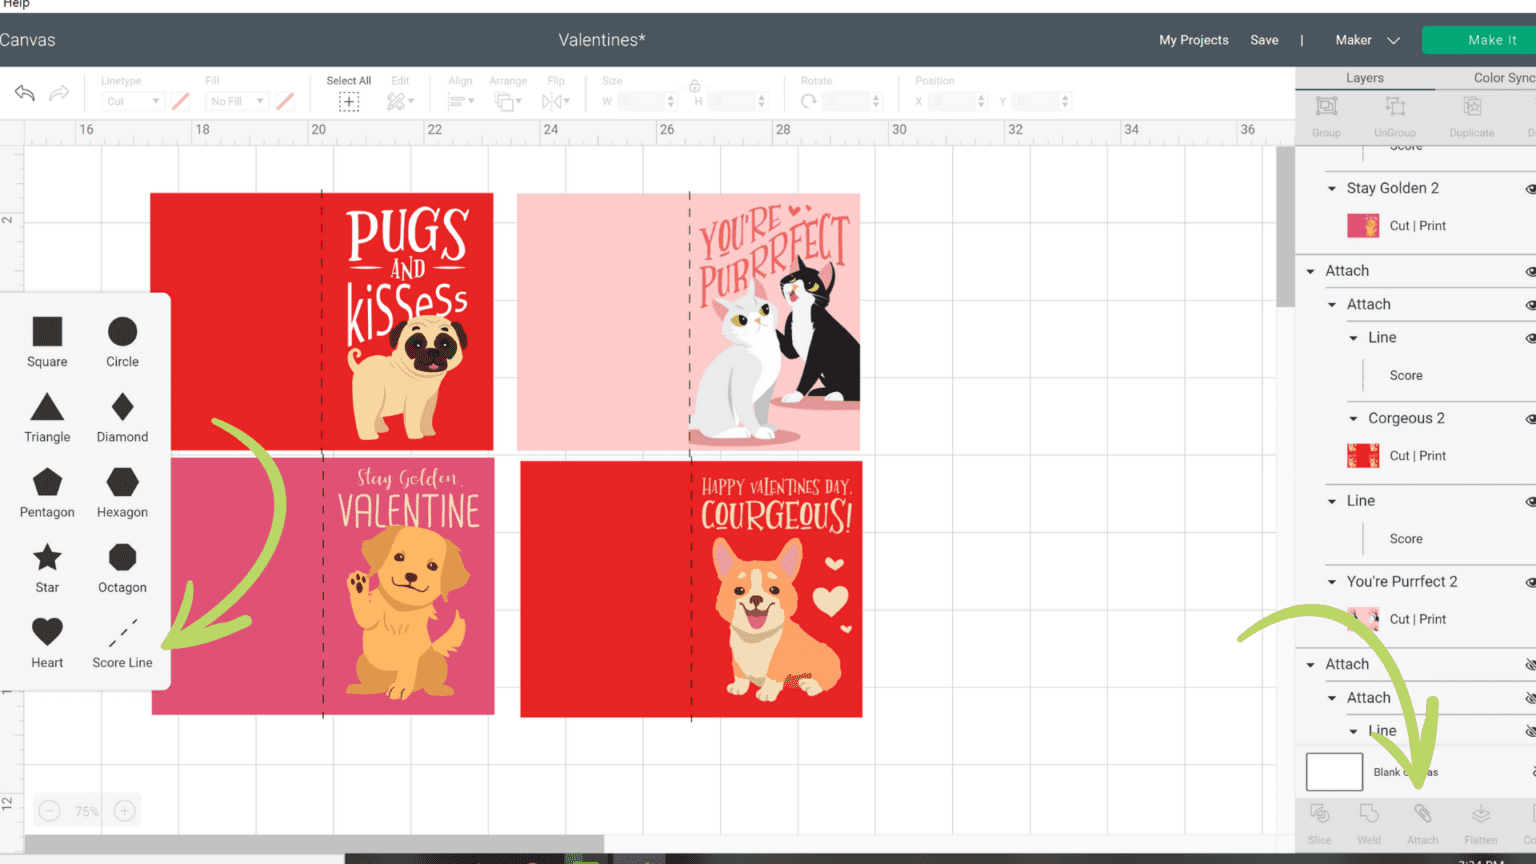The width and height of the screenshot is (1536, 864).
Task: Hide the You're Purrfect 2 layer
Action: pos(1529,581)
